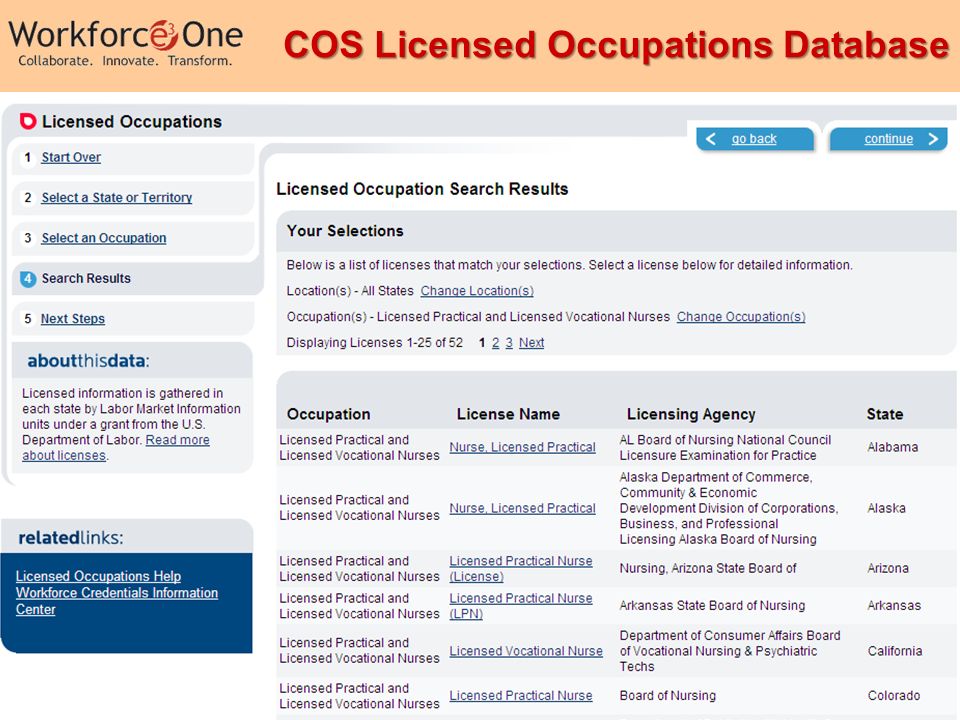Click California row Occupation cell
Screen dimensions: 960x720
(359, 651)
